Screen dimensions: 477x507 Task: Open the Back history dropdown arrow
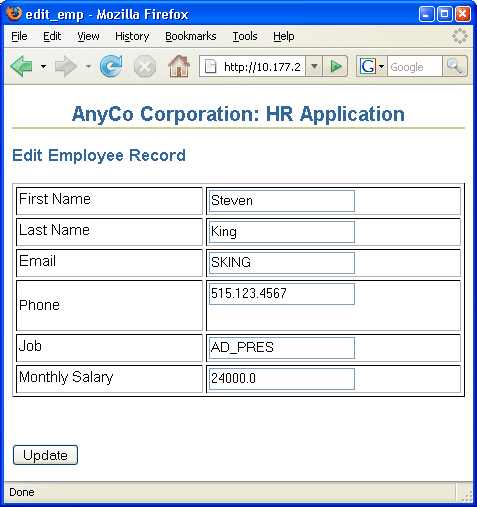pos(43,66)
